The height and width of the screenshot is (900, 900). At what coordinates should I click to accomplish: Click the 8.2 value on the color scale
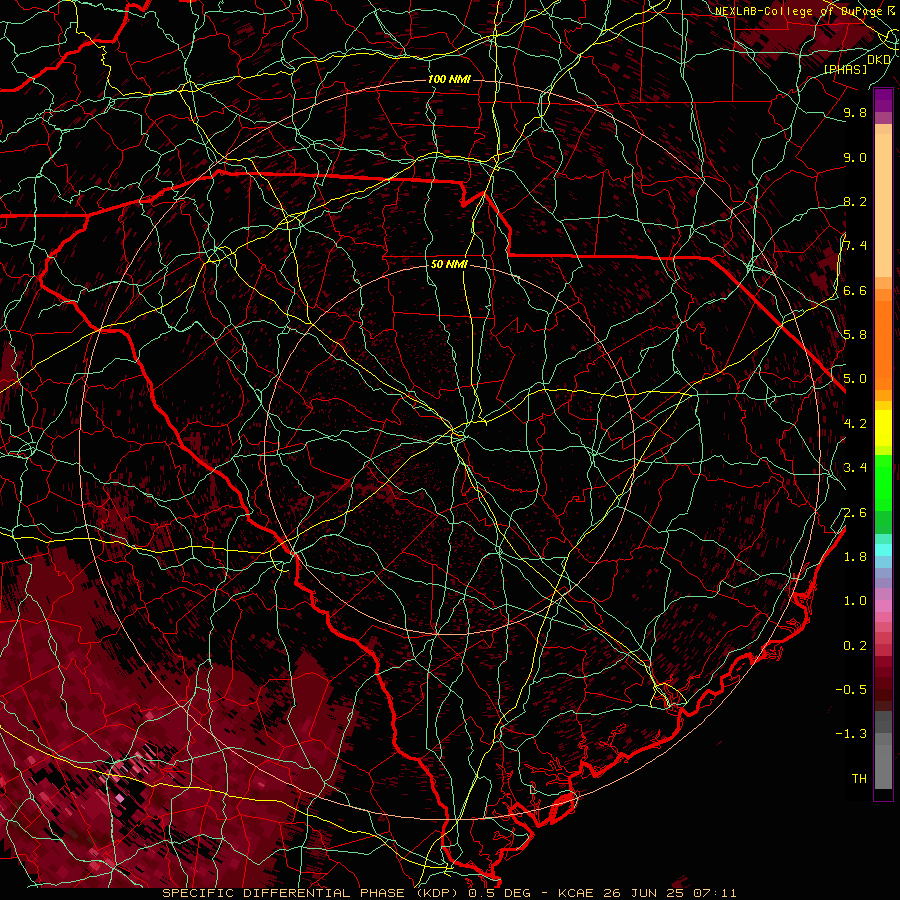click(x=855, y=201)
